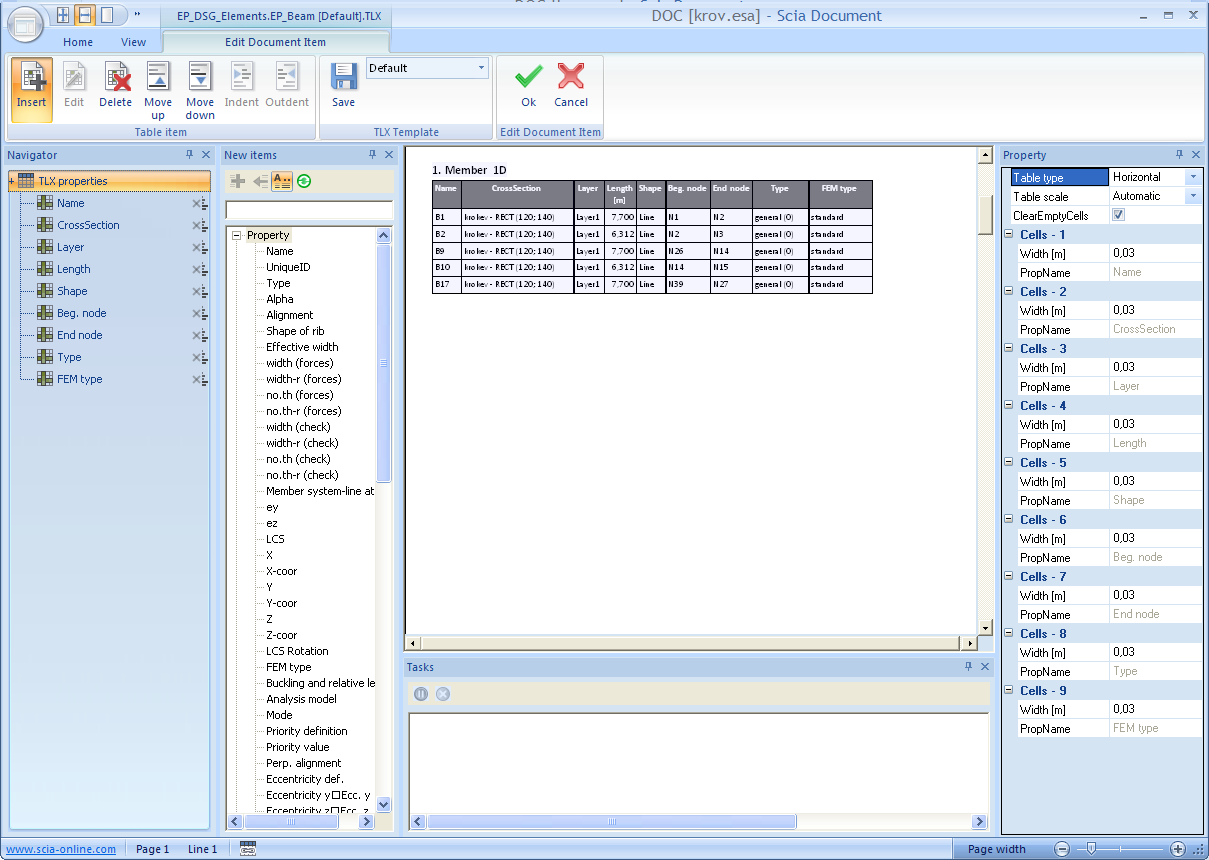
Task: Pin the Navigator panel
Action: (189, 155)
